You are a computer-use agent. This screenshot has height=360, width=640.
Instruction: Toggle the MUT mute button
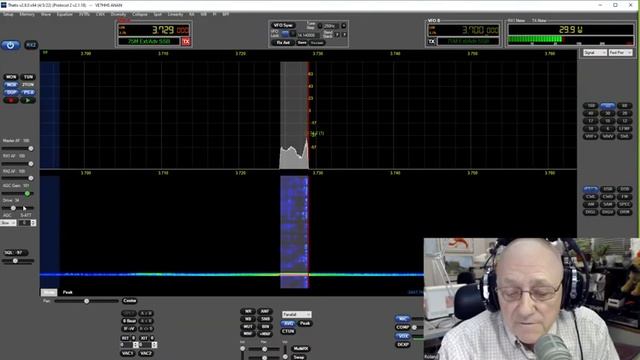click(248, 327)
